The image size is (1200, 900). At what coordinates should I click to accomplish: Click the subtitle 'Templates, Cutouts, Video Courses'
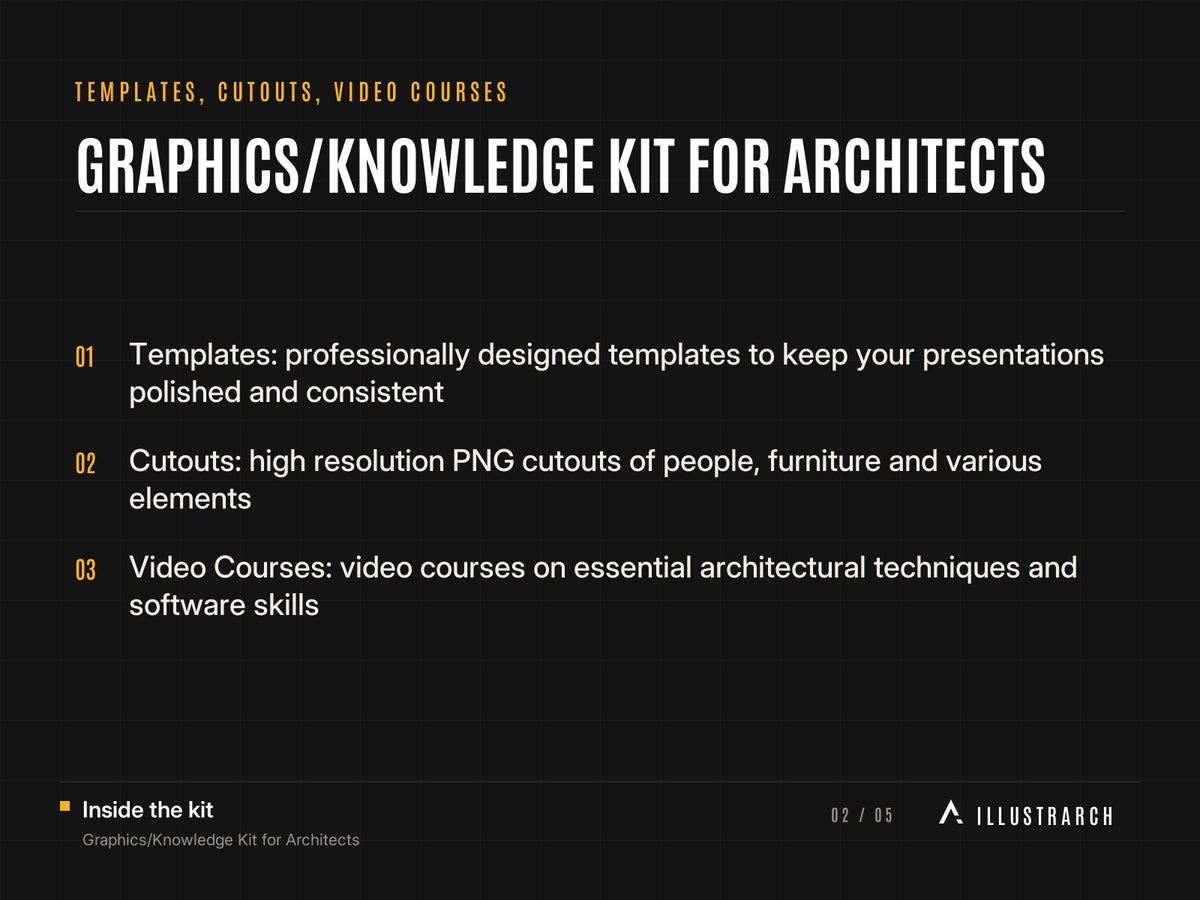pyautogui.click(x=292, y=93)
